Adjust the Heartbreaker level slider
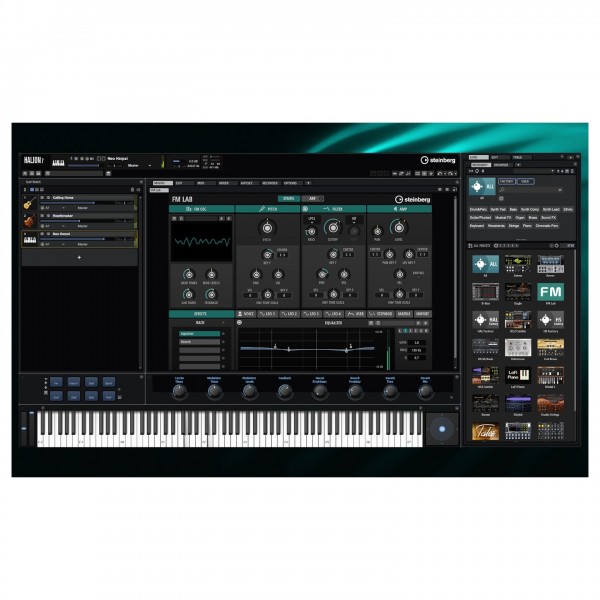 [77, 221]
